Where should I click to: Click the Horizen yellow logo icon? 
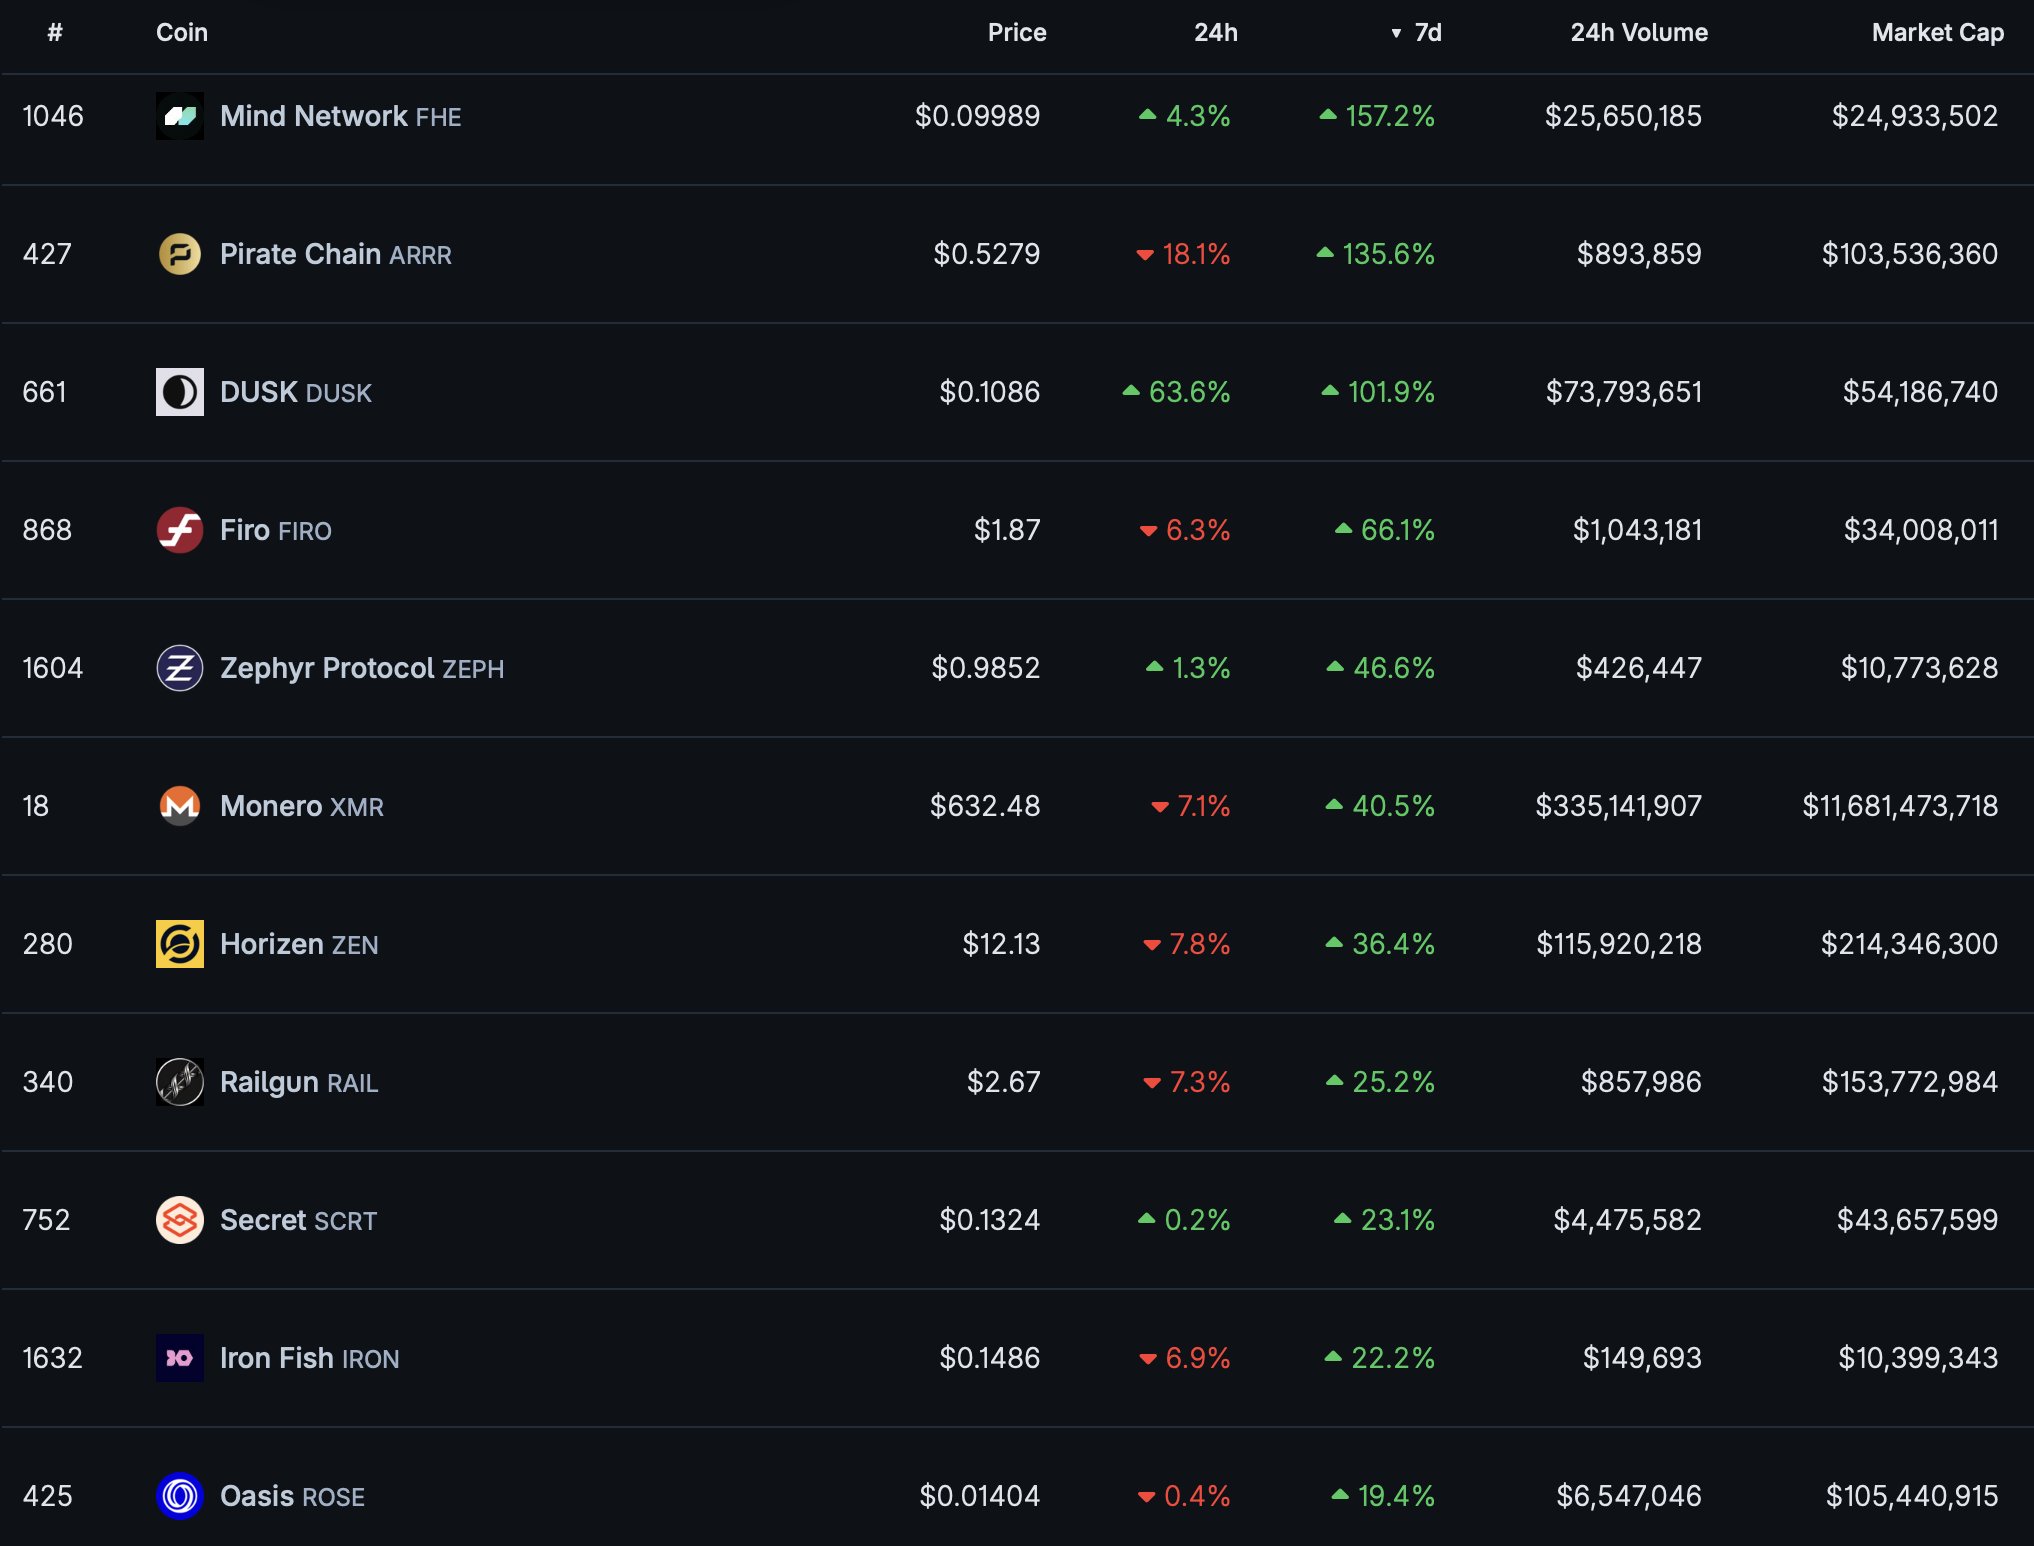179,944
